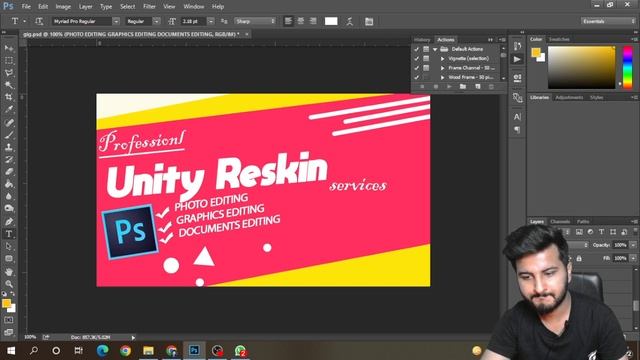This screenshot has width=640, height=360.
Task: Select the Hand tool
Action: [x=9, y=271]
